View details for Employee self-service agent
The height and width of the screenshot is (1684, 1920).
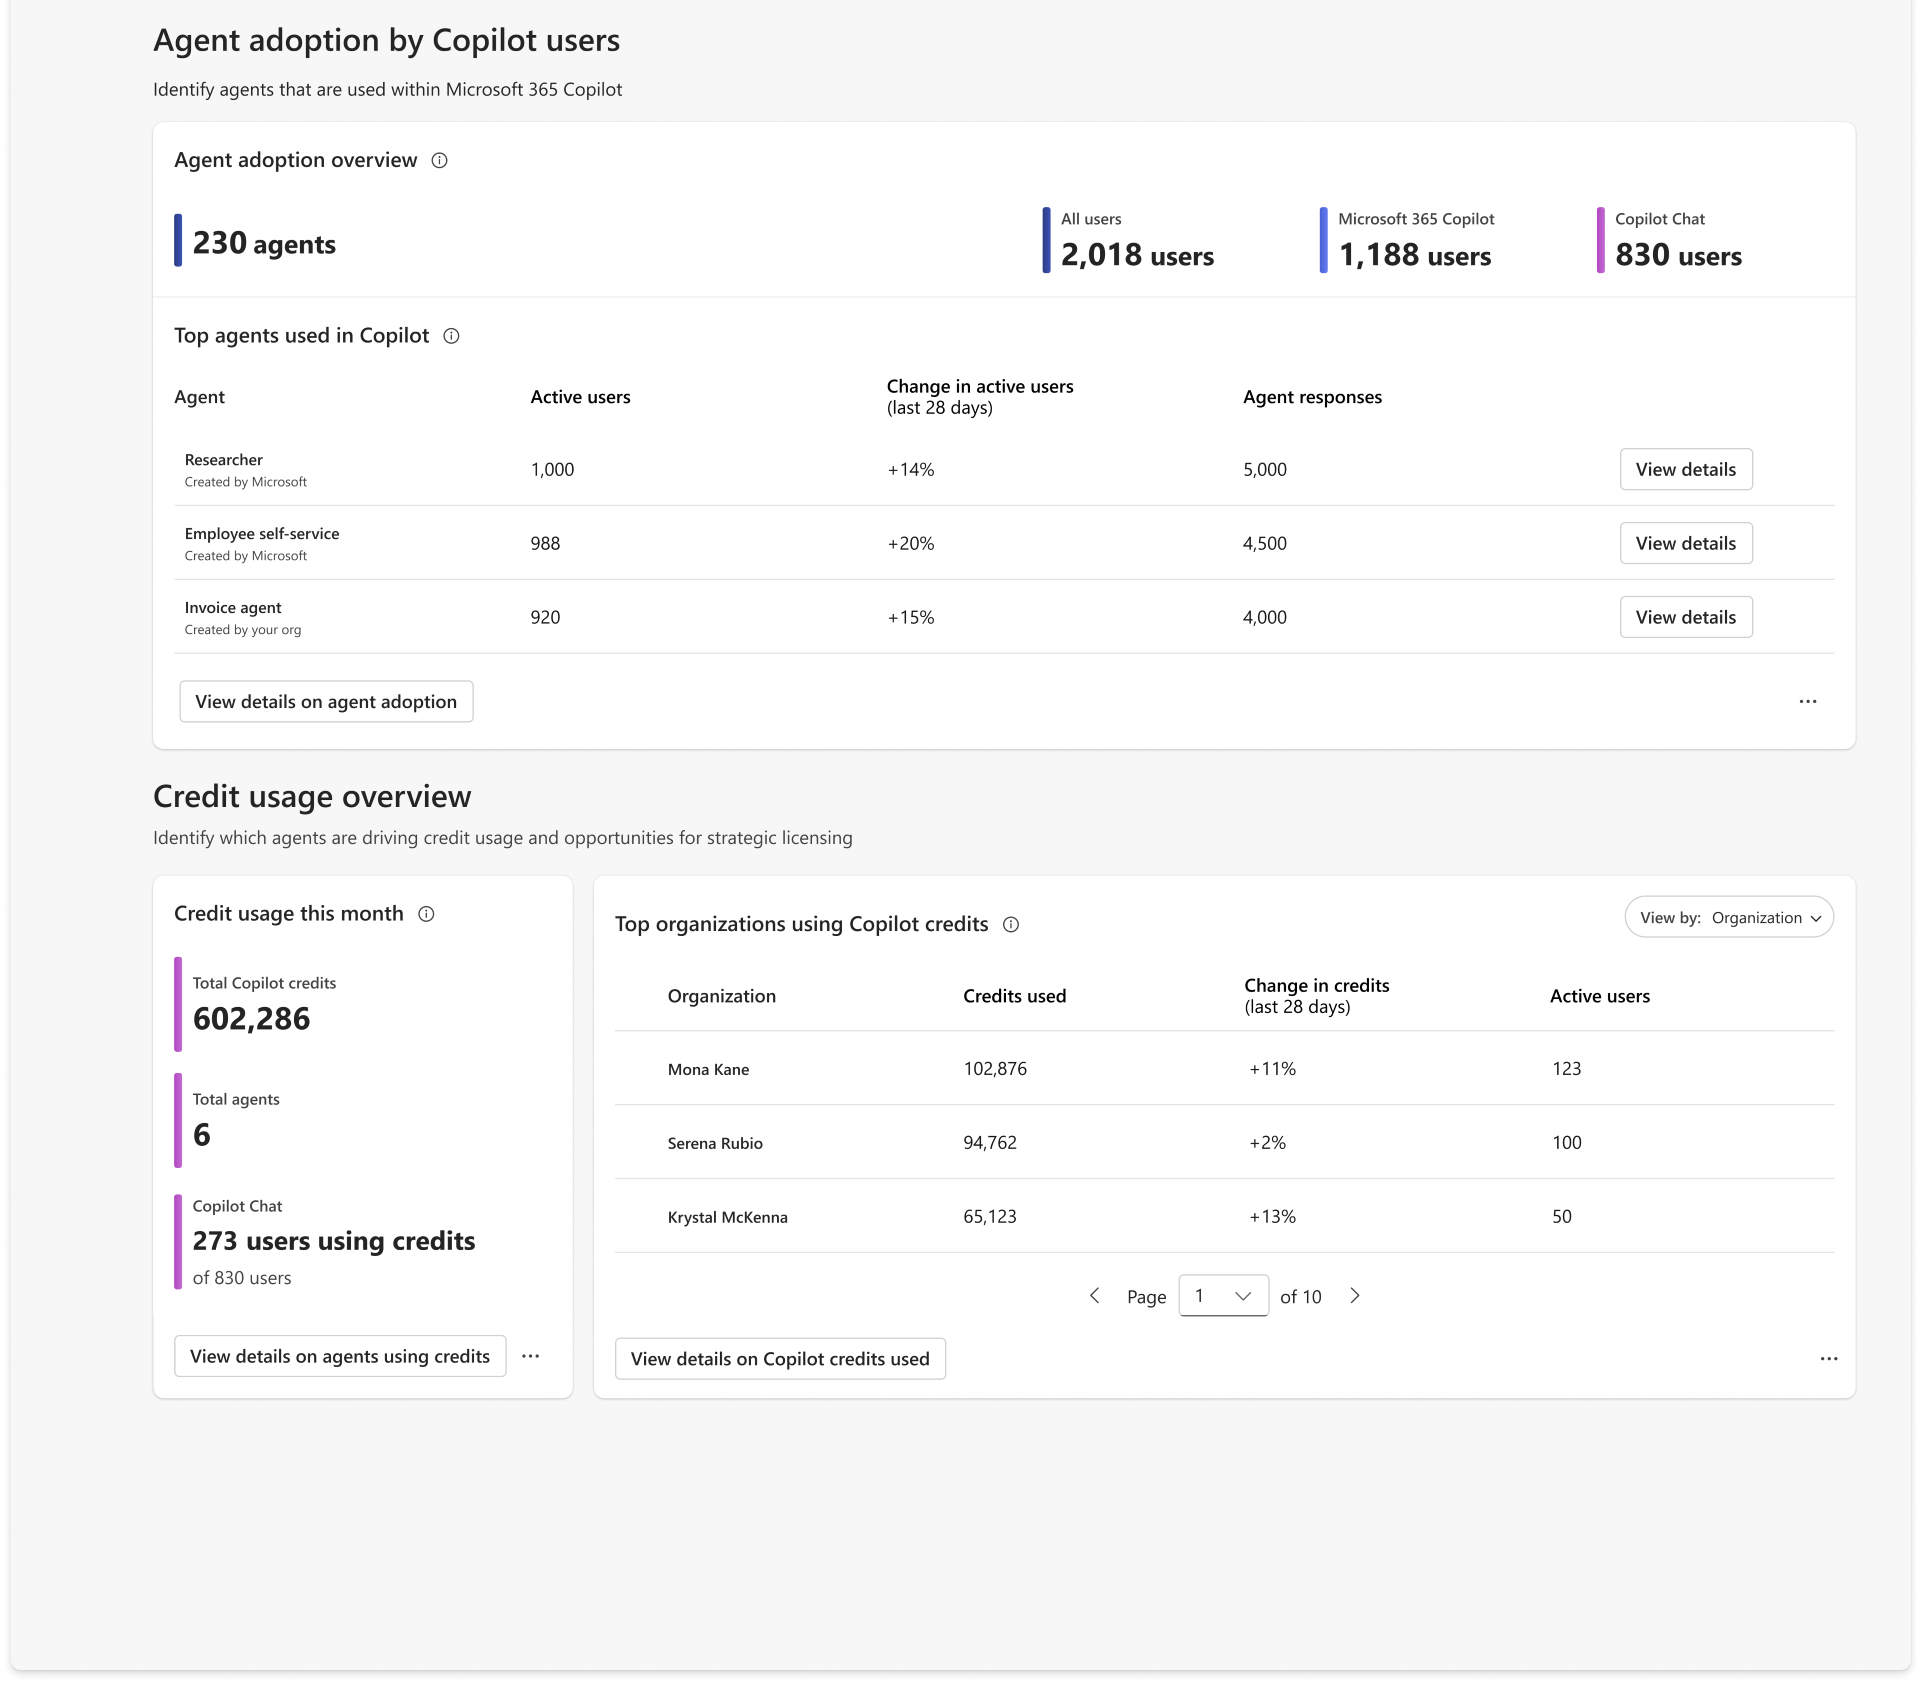coord(1685,544)
